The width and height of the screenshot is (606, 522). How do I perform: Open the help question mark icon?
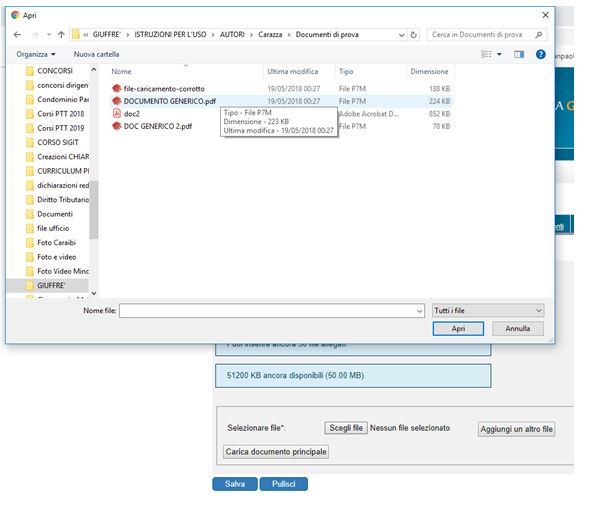pos(541,54)
